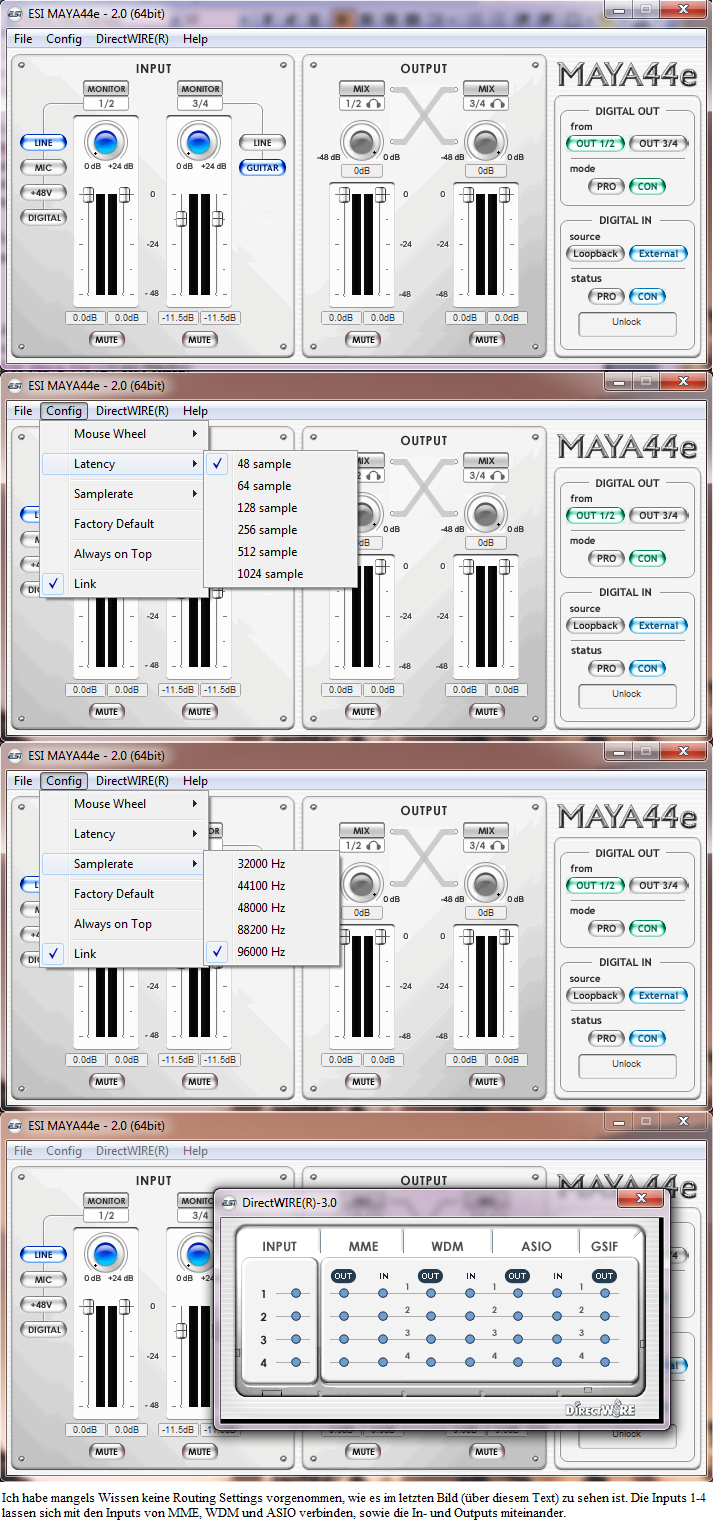
Task: Click MONITOR 3/4 button in the no-menu window
Action: click(199, 89)
